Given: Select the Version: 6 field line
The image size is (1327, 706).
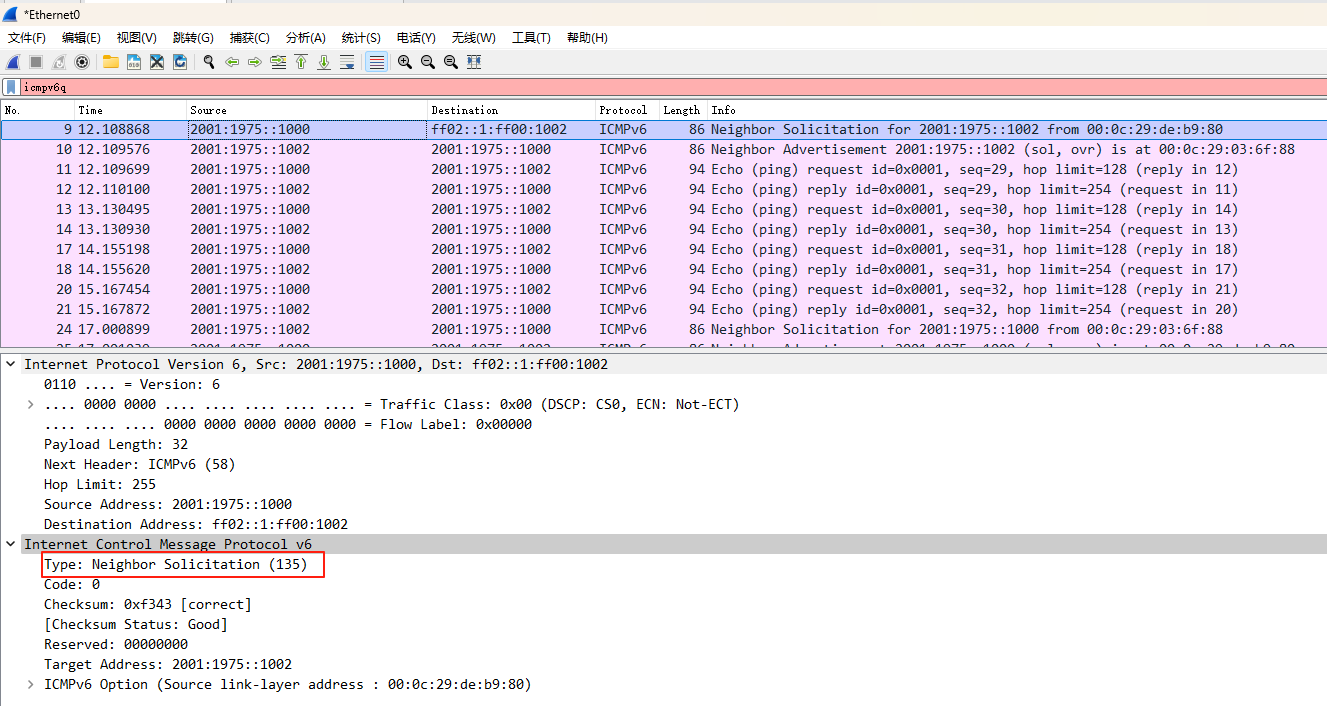Looking at the screenshot, I should pyautogui.click(x=132, y=384).
